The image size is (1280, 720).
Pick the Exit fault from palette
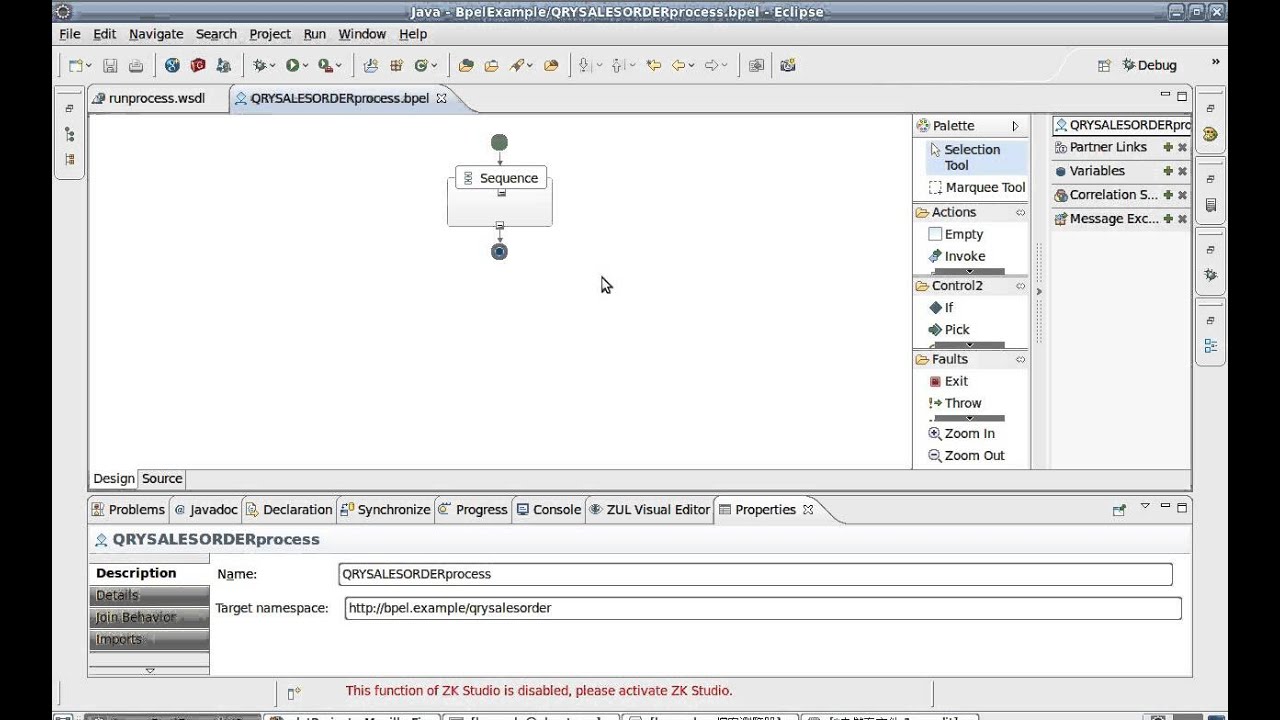pos(948,381)
